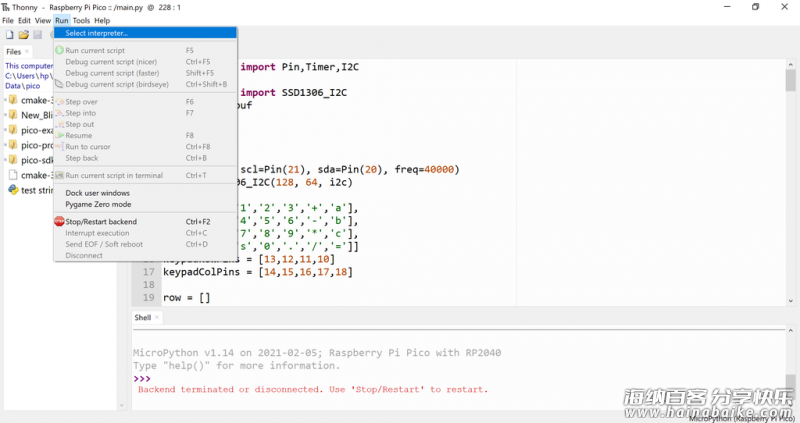Image resolution: width=800 pixels, height=423 pixels.
Task: Click the Save file toolbar icon
Action: click(37, 35)
